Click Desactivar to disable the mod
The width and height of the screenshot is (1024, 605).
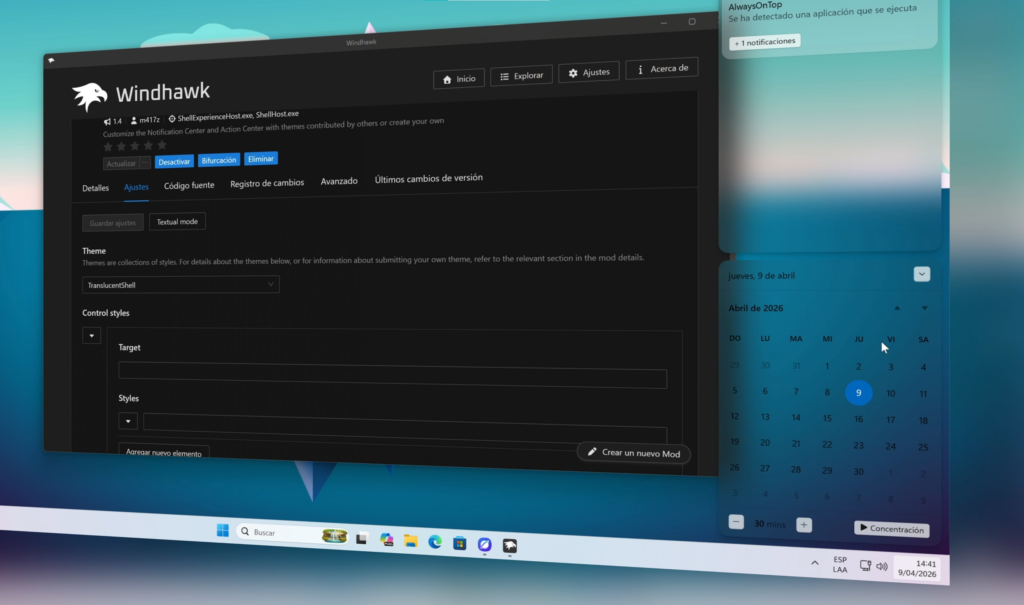tap(174, 161)
